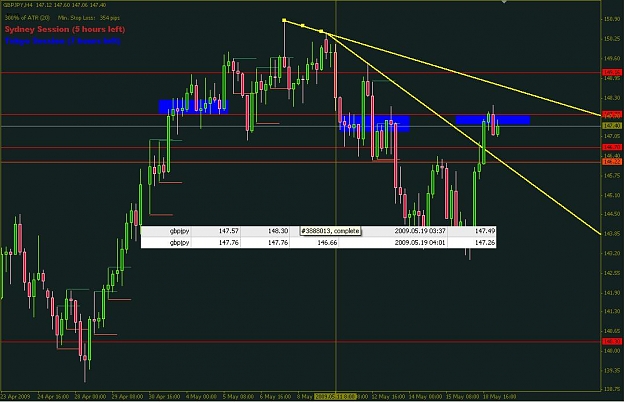Screen dimensions: 625x402
Task: Click the orange 146.22 price level label
Action: (612, 162)
